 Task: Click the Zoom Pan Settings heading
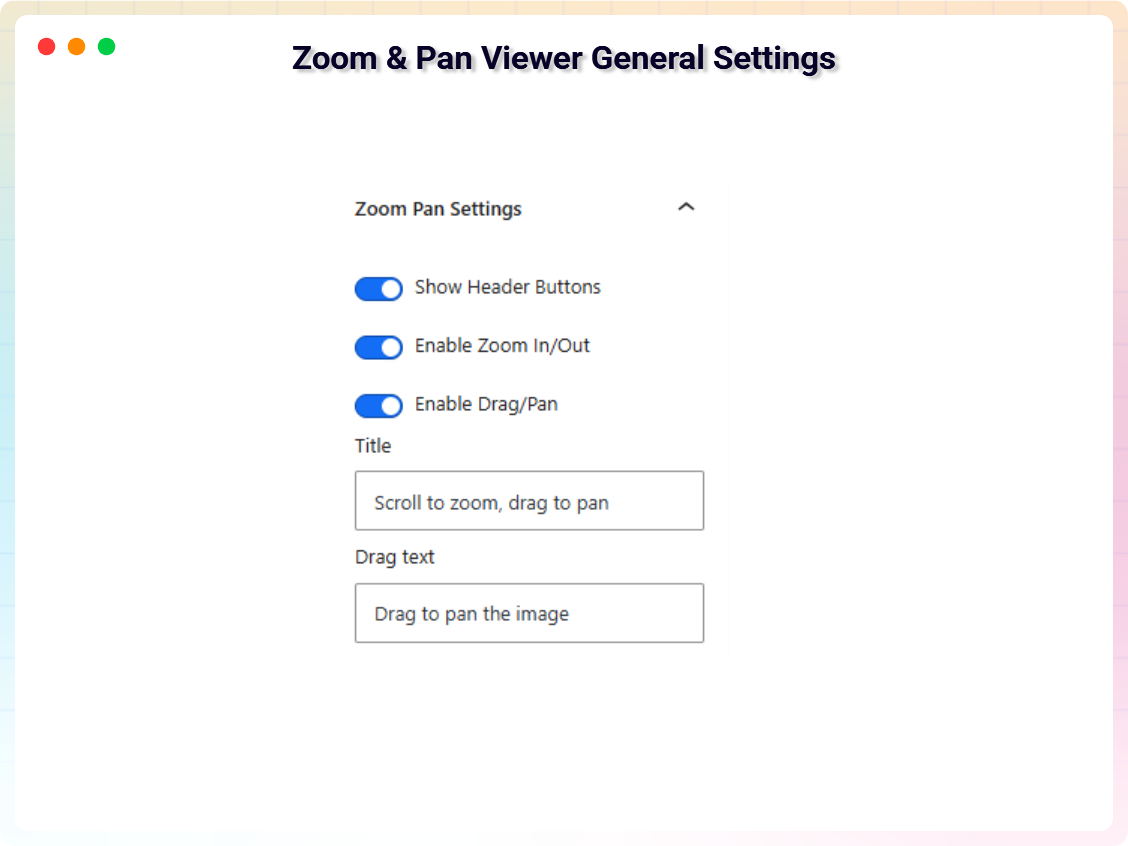(437, 208)
